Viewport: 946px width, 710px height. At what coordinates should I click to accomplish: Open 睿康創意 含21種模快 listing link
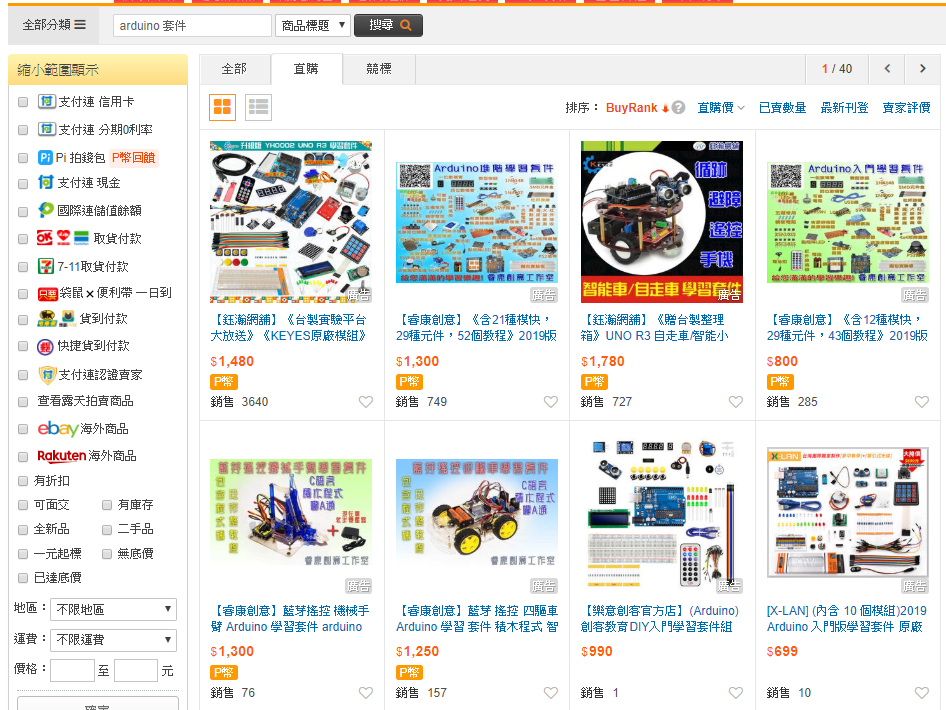(x=476, y=328)
